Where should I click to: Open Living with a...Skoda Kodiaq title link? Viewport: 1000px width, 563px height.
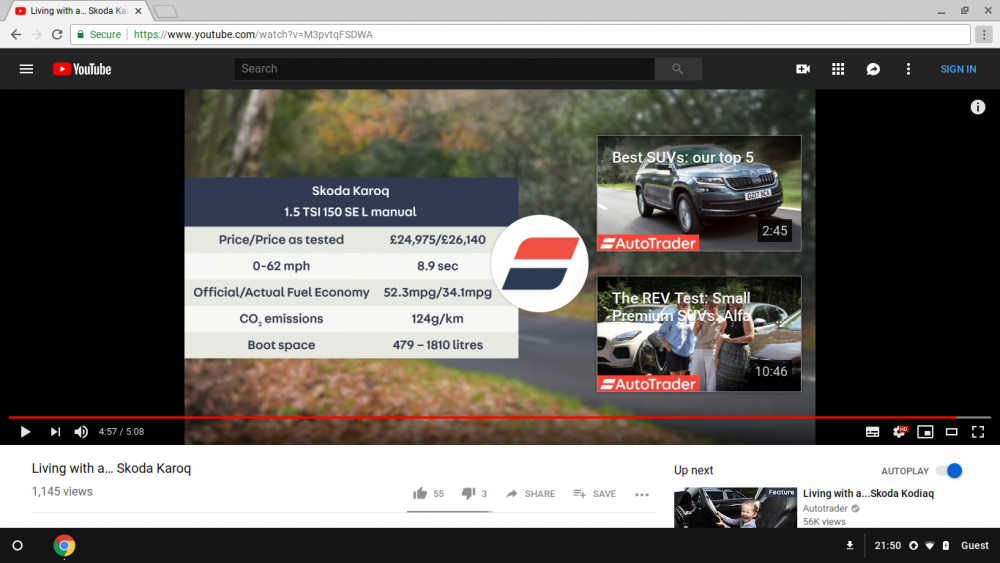[x=868, y=493]
